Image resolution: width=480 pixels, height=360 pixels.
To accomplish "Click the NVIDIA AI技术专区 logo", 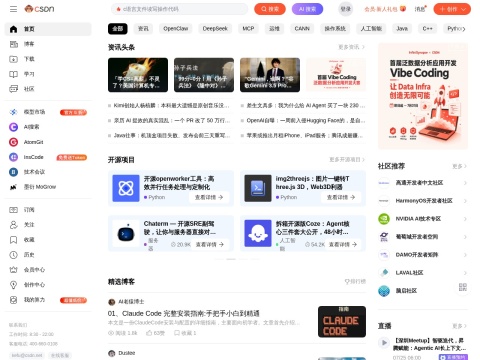I will [x=384, y=219].
